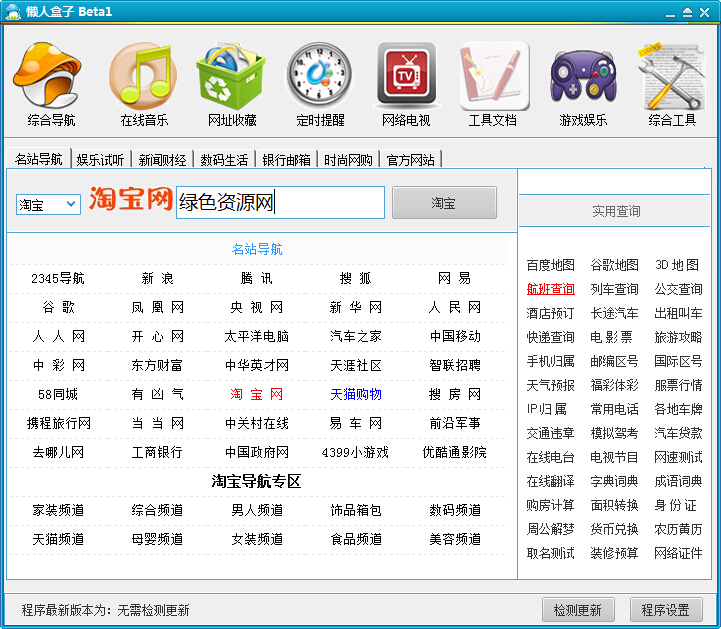Image resolution: width=721 pixels, height=629 pixels.
Task: Open the 家装频道 link
Action: [x=58, y=510]
